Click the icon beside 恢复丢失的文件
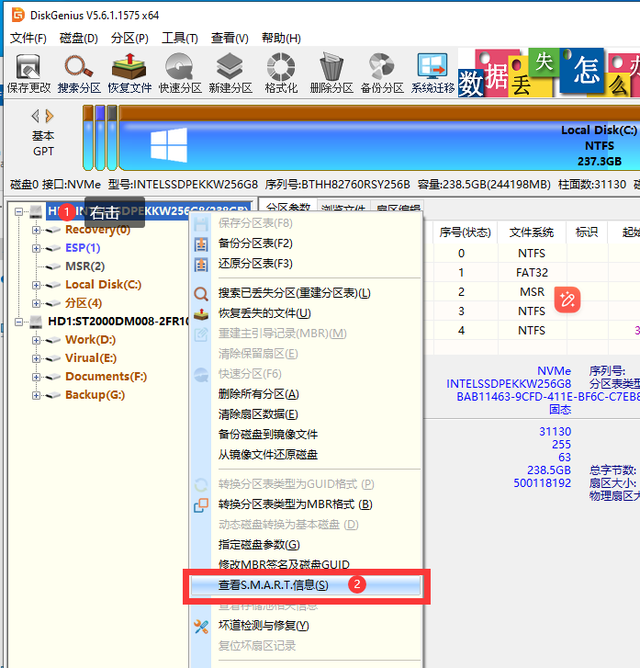This screenshot has width=640, height=668. (x=201, y=314)
